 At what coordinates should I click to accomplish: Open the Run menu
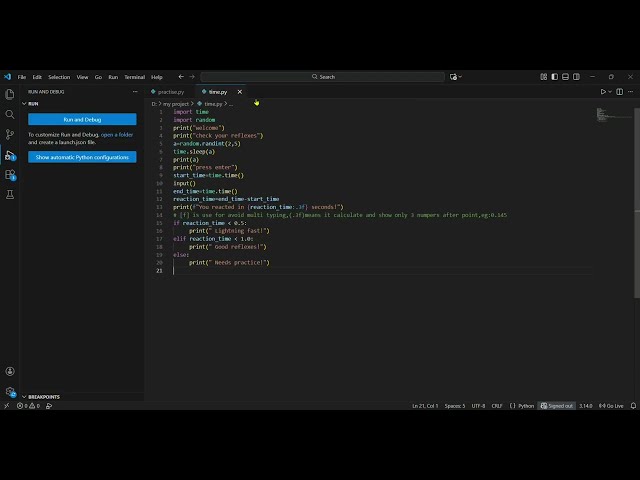113,77
